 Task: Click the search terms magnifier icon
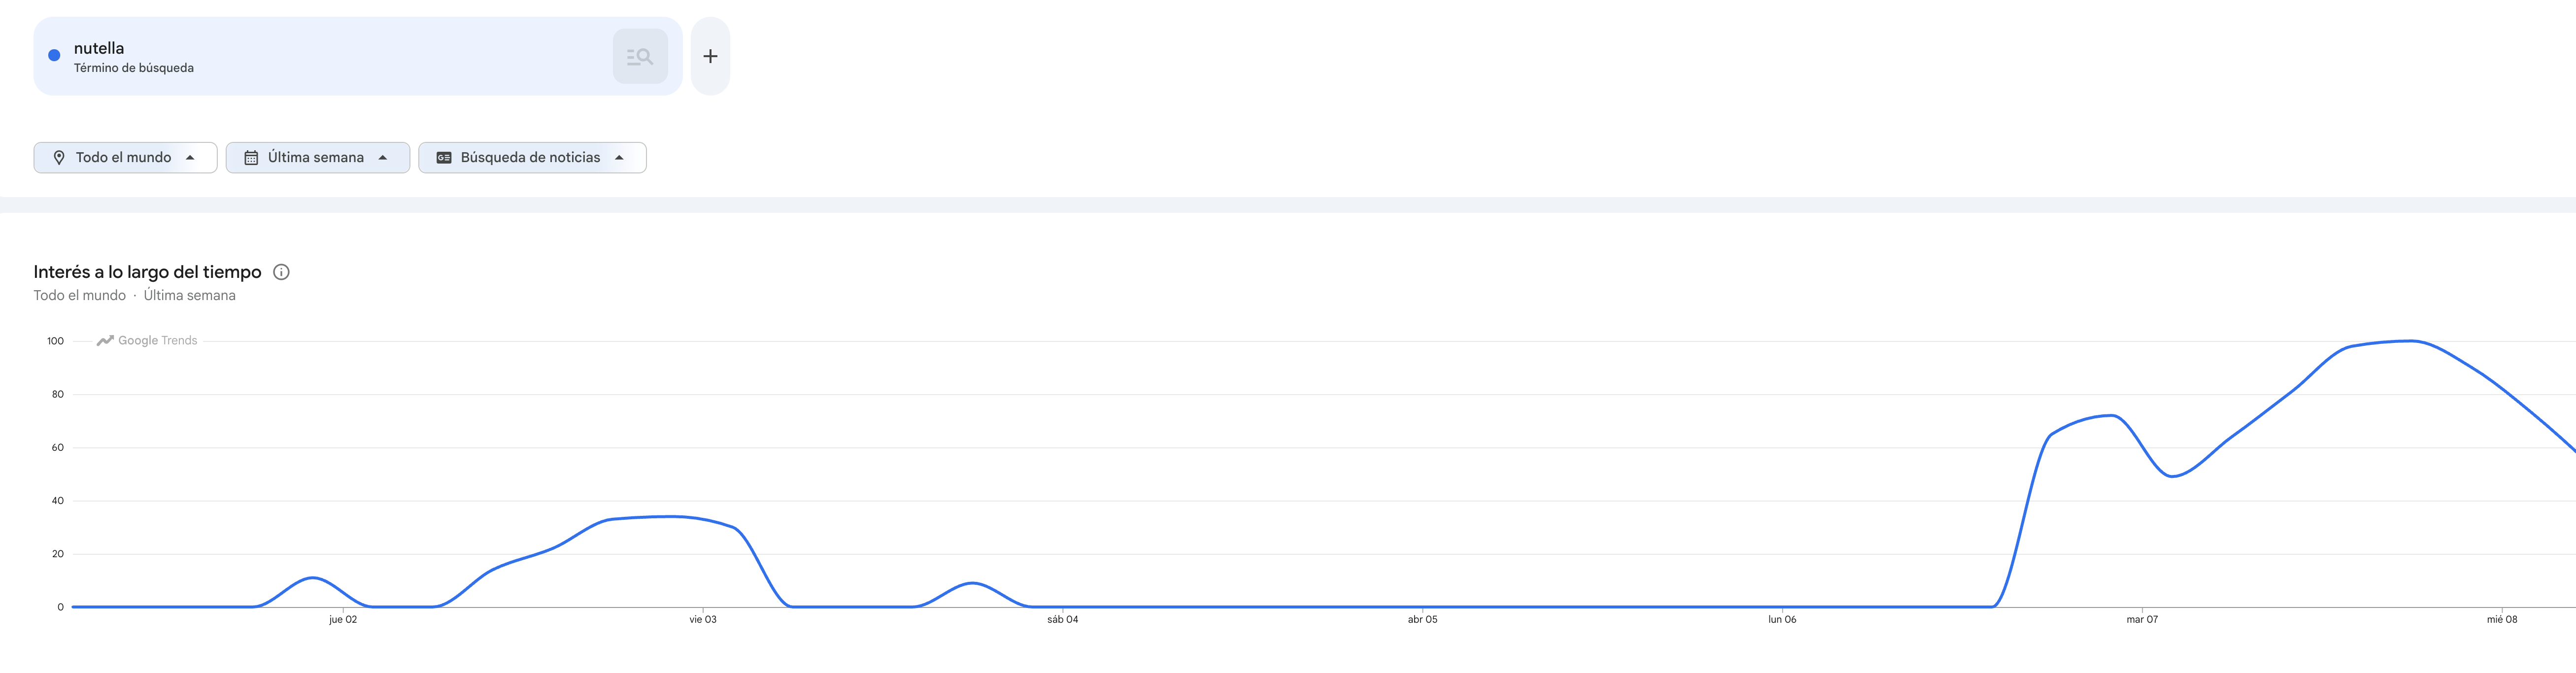640,57
